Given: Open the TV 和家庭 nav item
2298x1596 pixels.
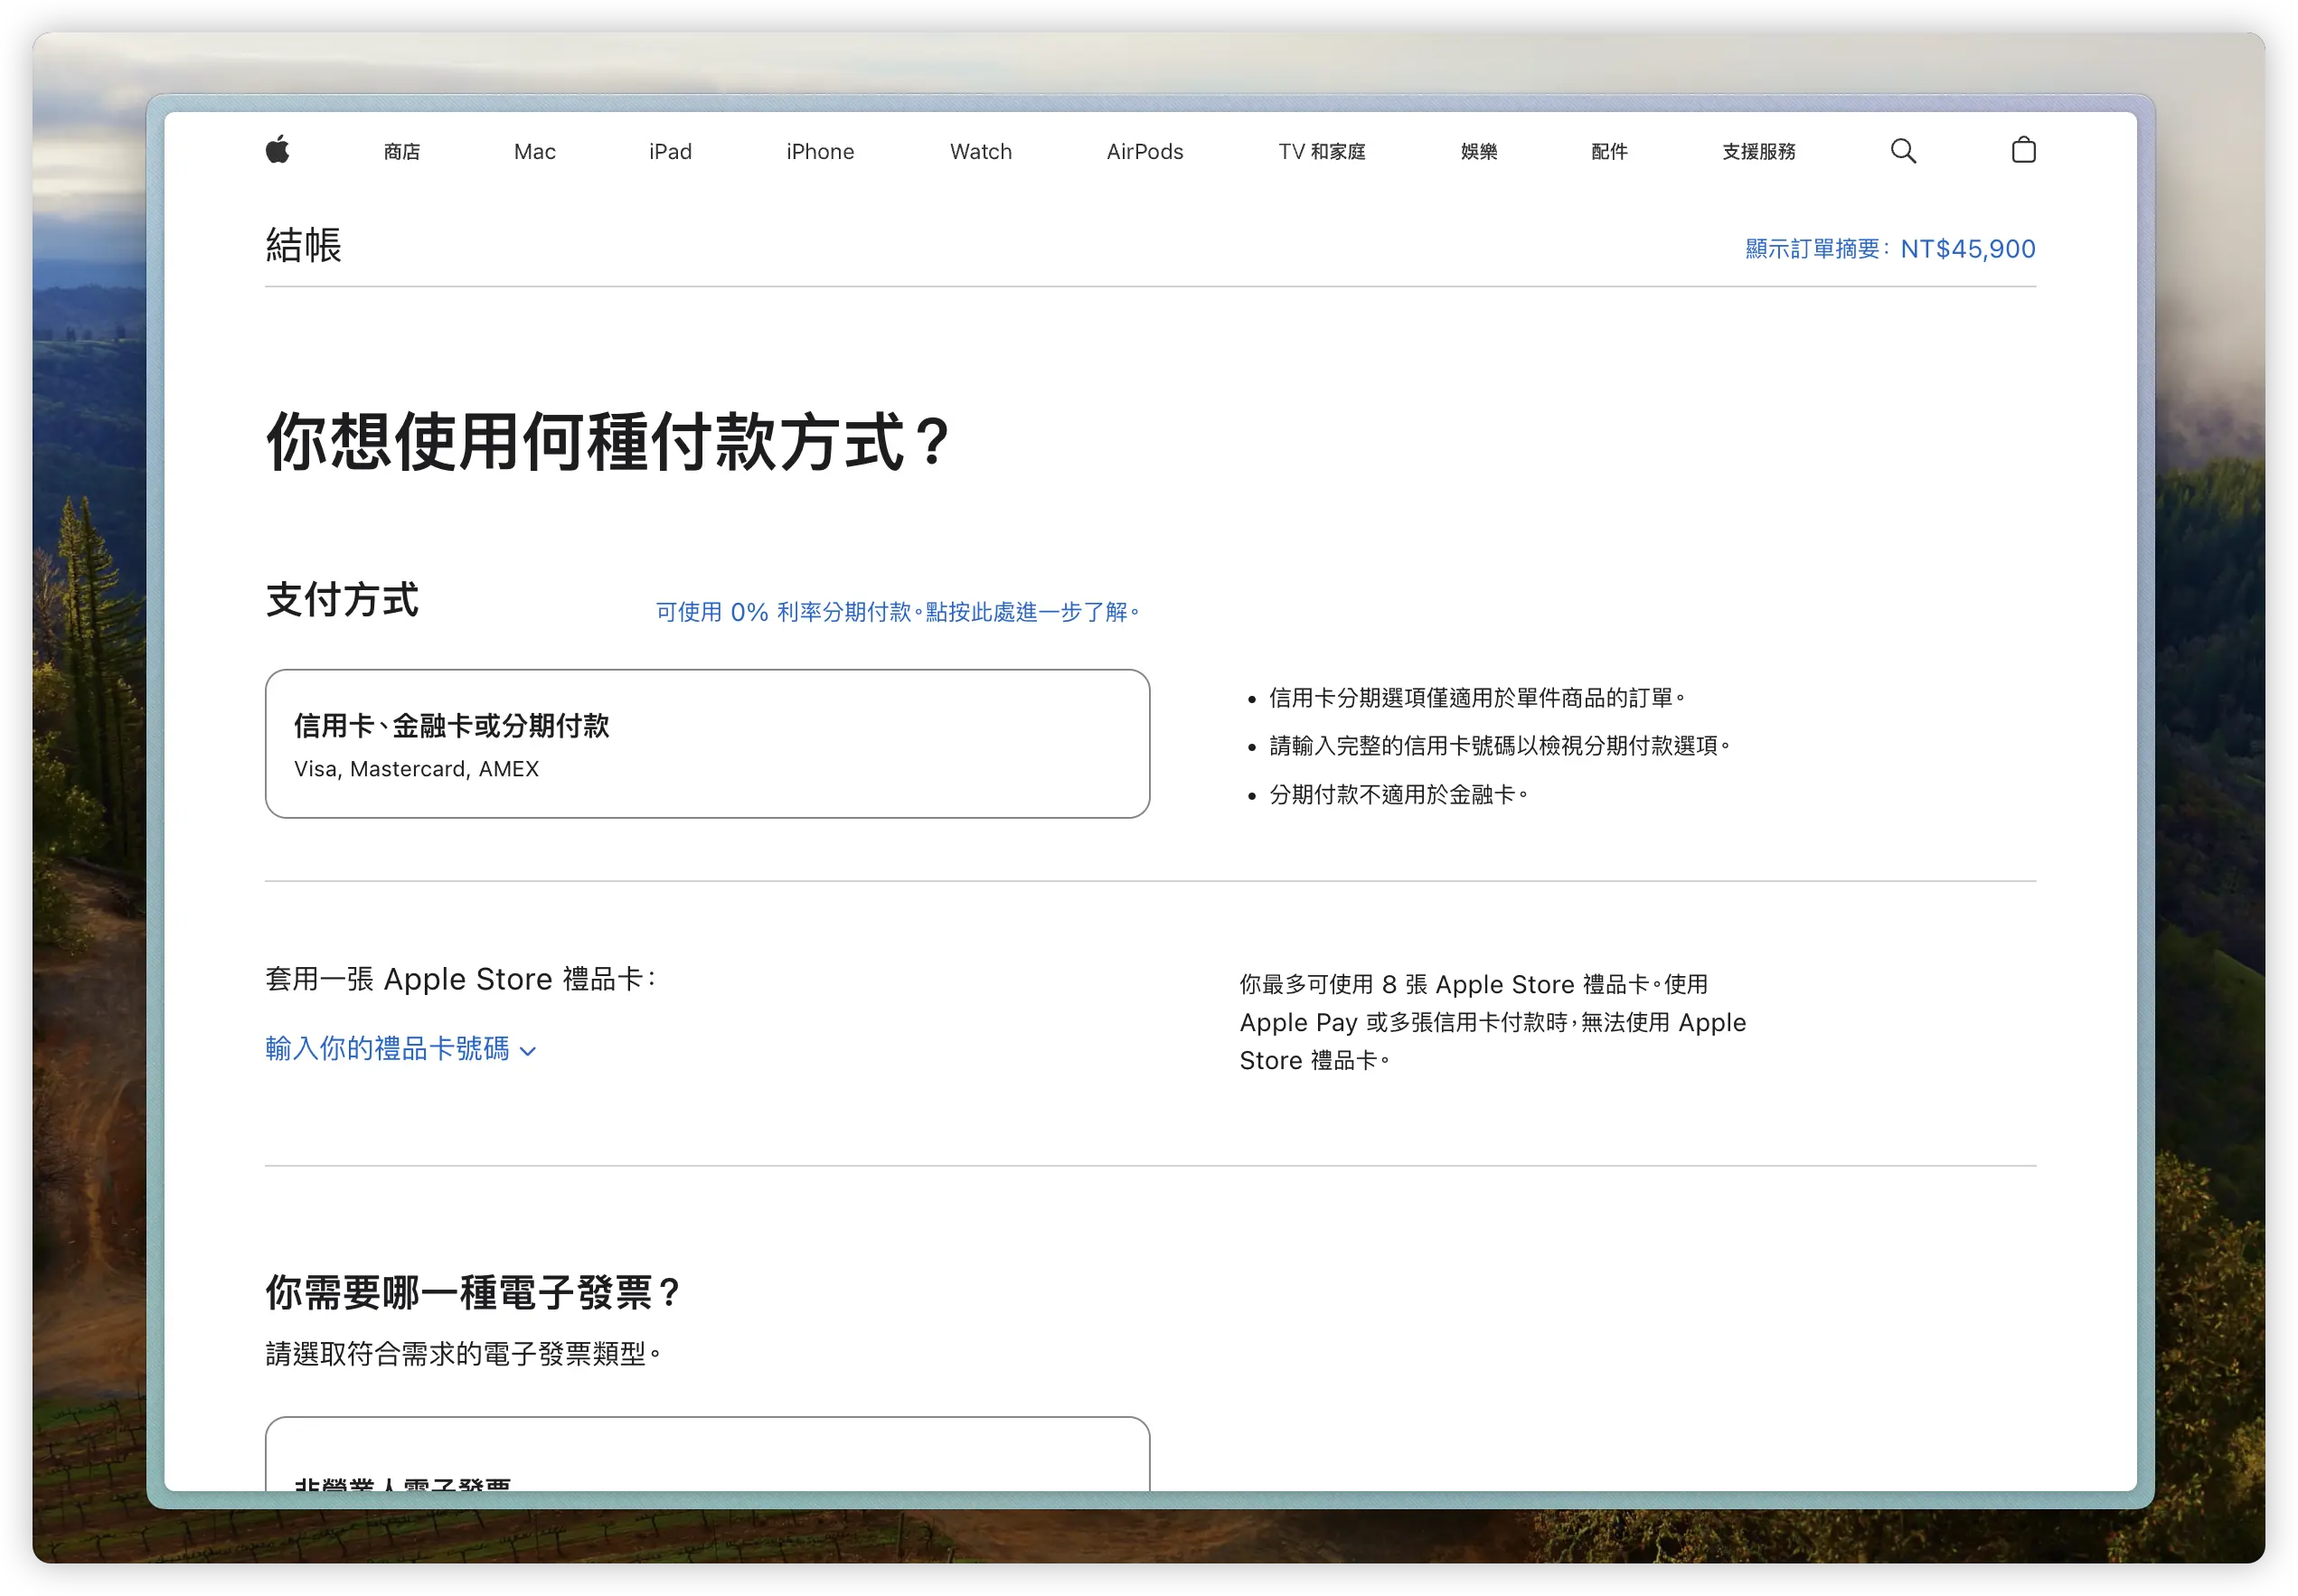Looking at the screenshot, I should [1321, 151].
